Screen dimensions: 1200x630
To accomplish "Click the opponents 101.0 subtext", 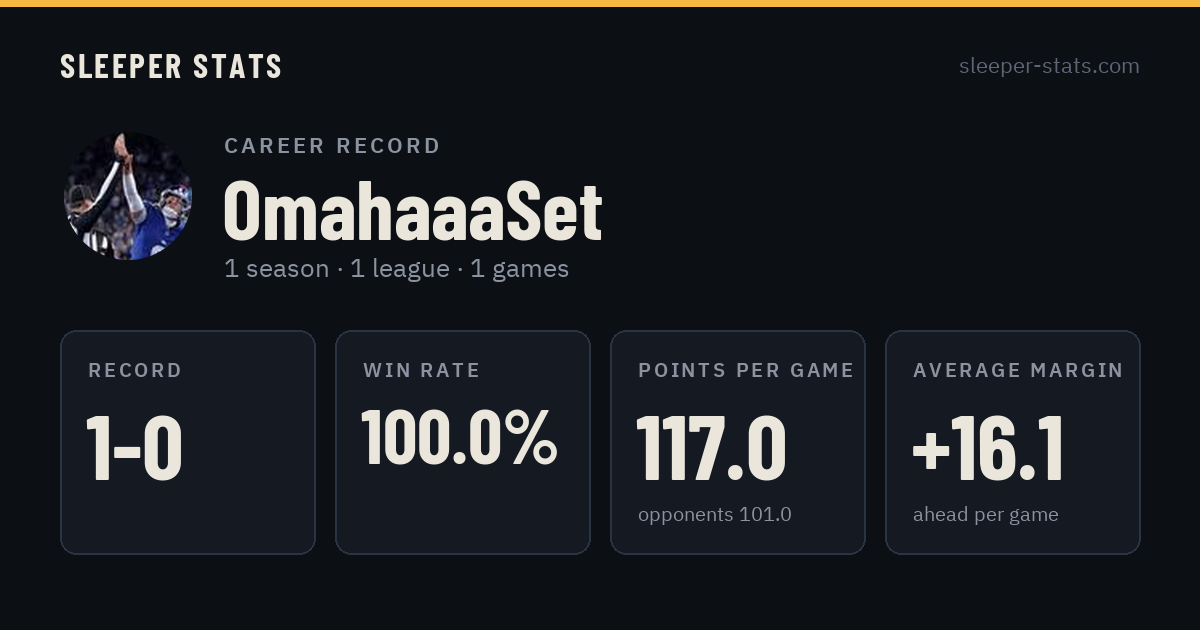I will (x=715, y=515).
